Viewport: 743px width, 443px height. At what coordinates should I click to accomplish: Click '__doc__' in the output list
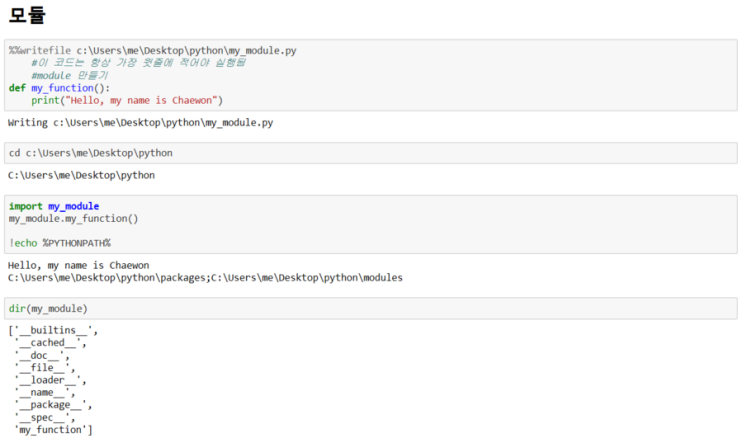click(x=42, y=355)
